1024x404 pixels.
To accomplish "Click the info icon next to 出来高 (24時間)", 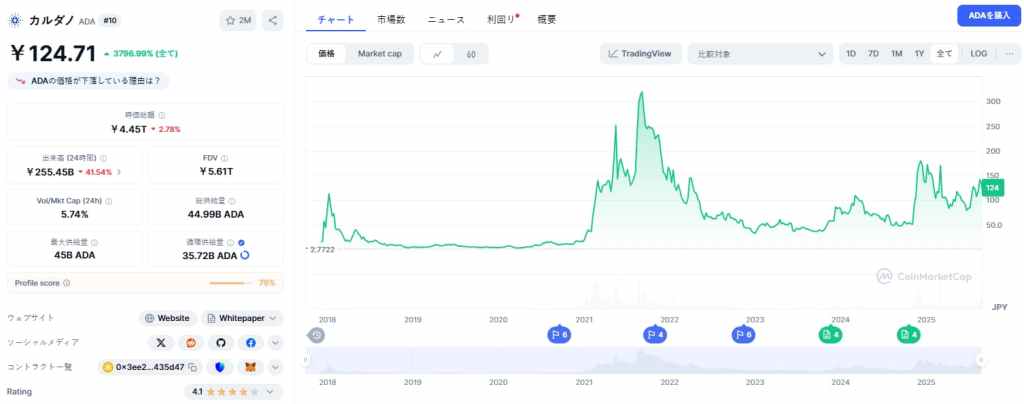I will (104, 158).
